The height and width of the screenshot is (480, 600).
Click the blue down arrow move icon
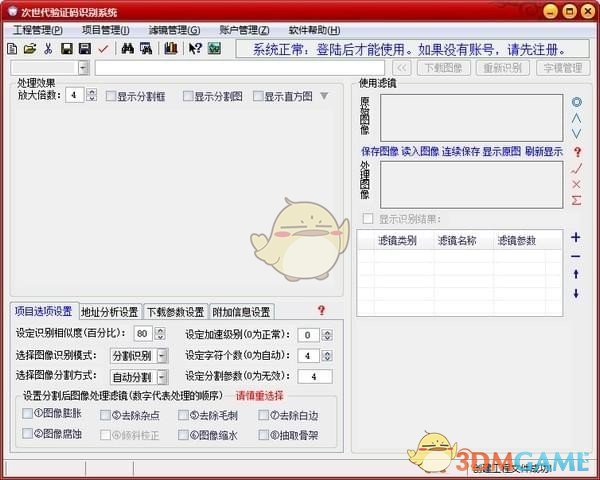click(576, 293)
